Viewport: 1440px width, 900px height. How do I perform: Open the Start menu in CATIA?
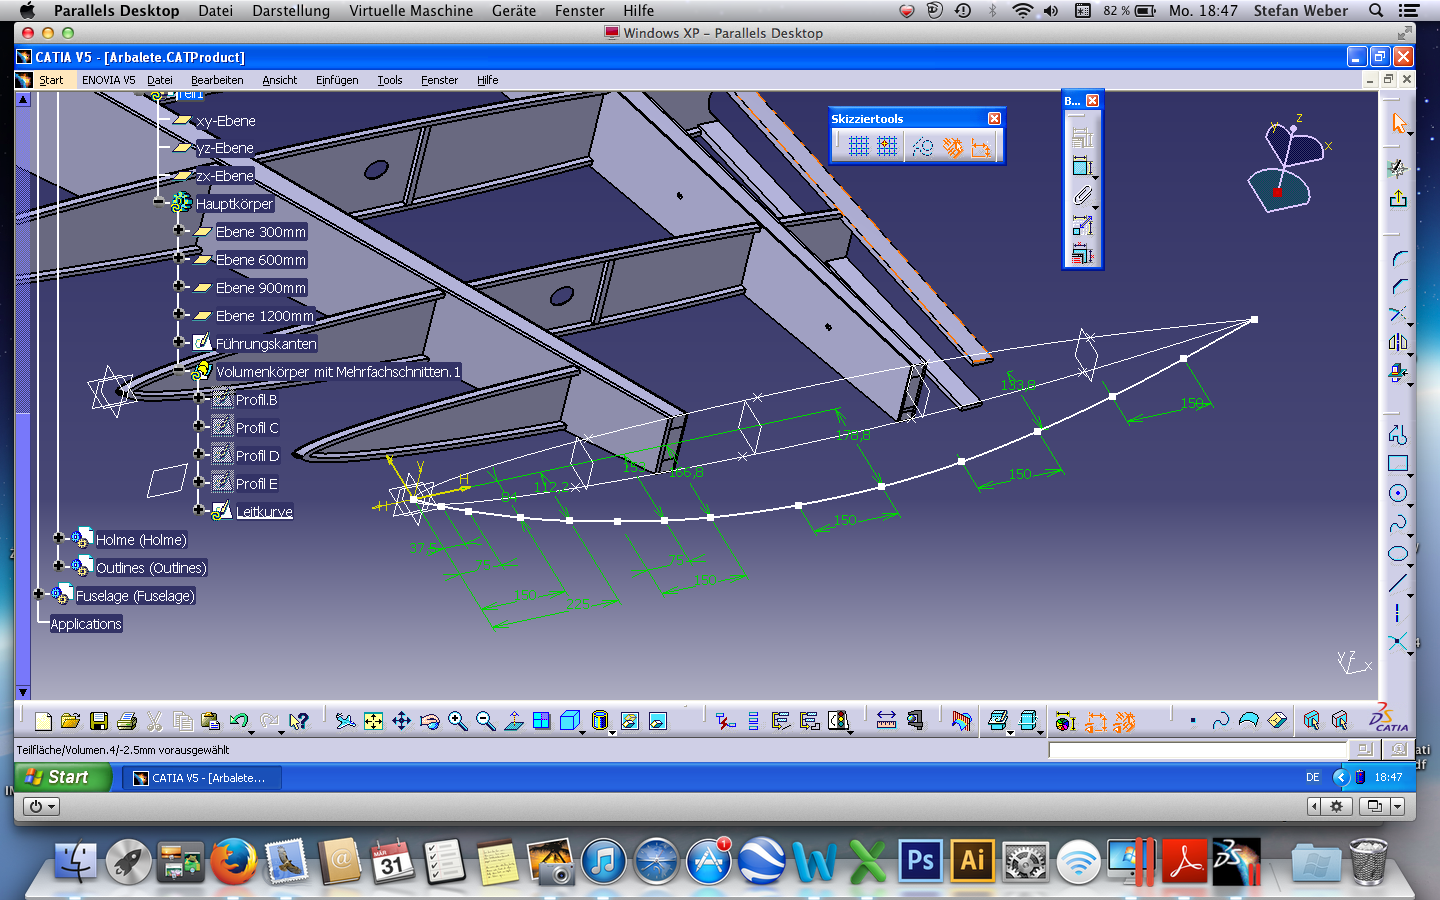[51, 80]
